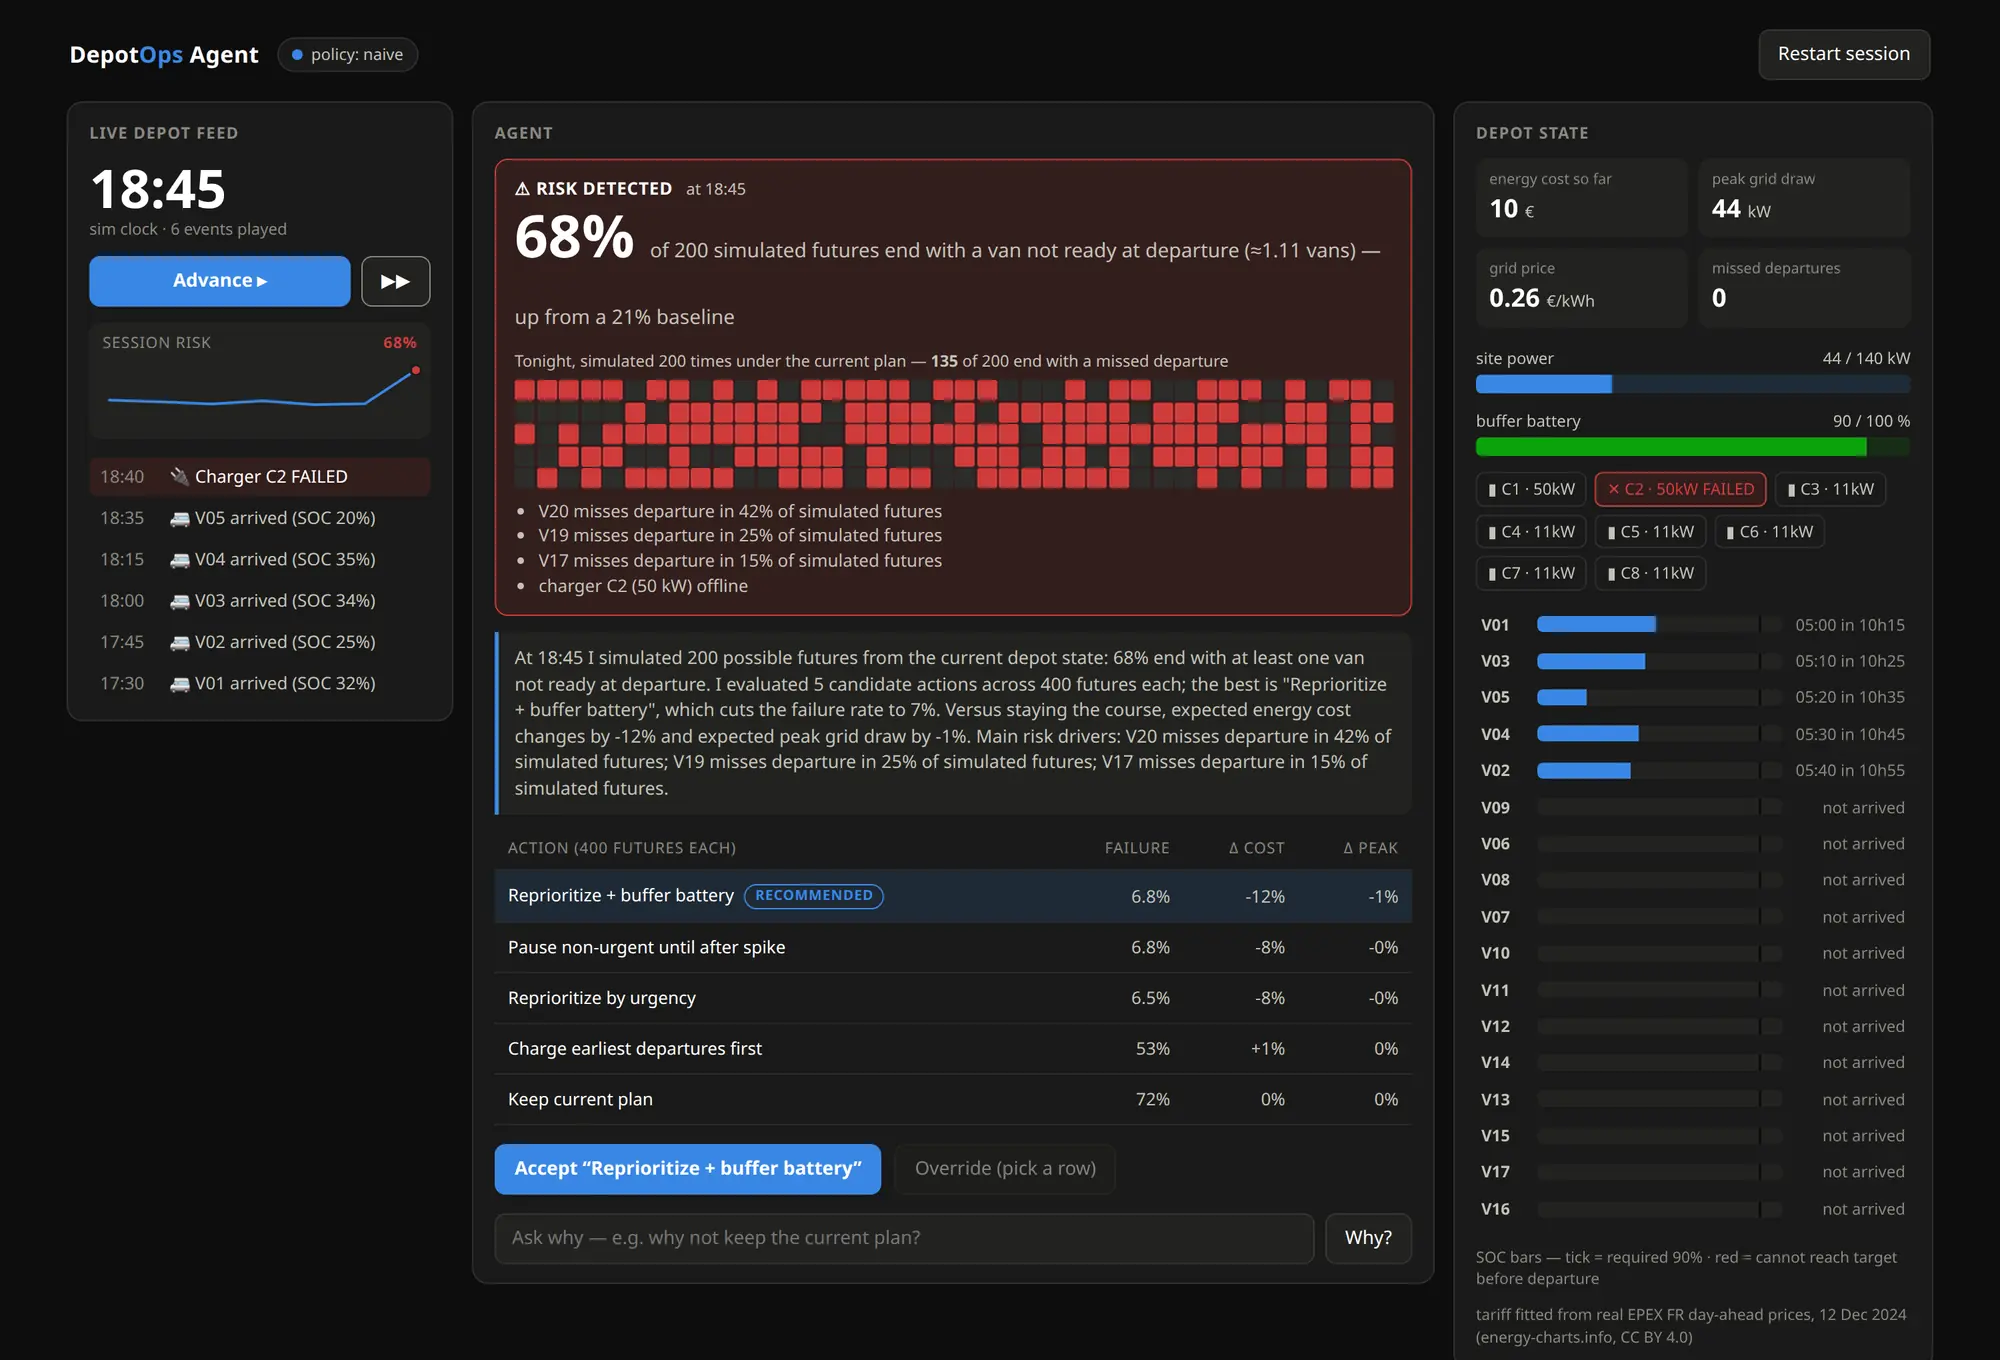Click the 68% session risk value
The height and width of the screenshot is (1360, 2000).
point(399,343)
